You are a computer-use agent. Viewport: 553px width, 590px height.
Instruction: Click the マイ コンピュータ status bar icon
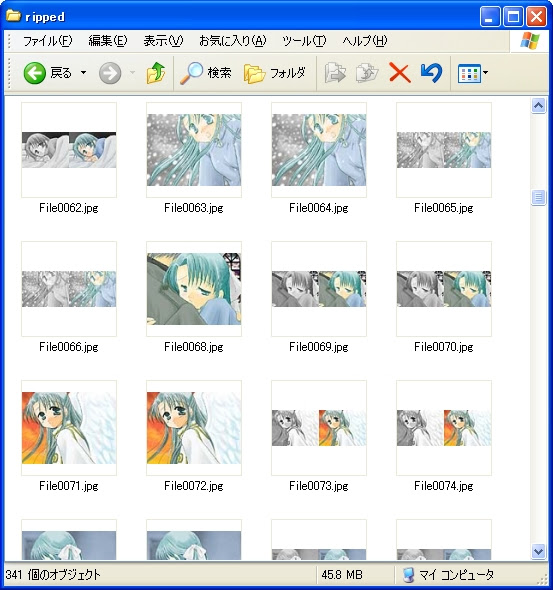click(x=408, y=575)
